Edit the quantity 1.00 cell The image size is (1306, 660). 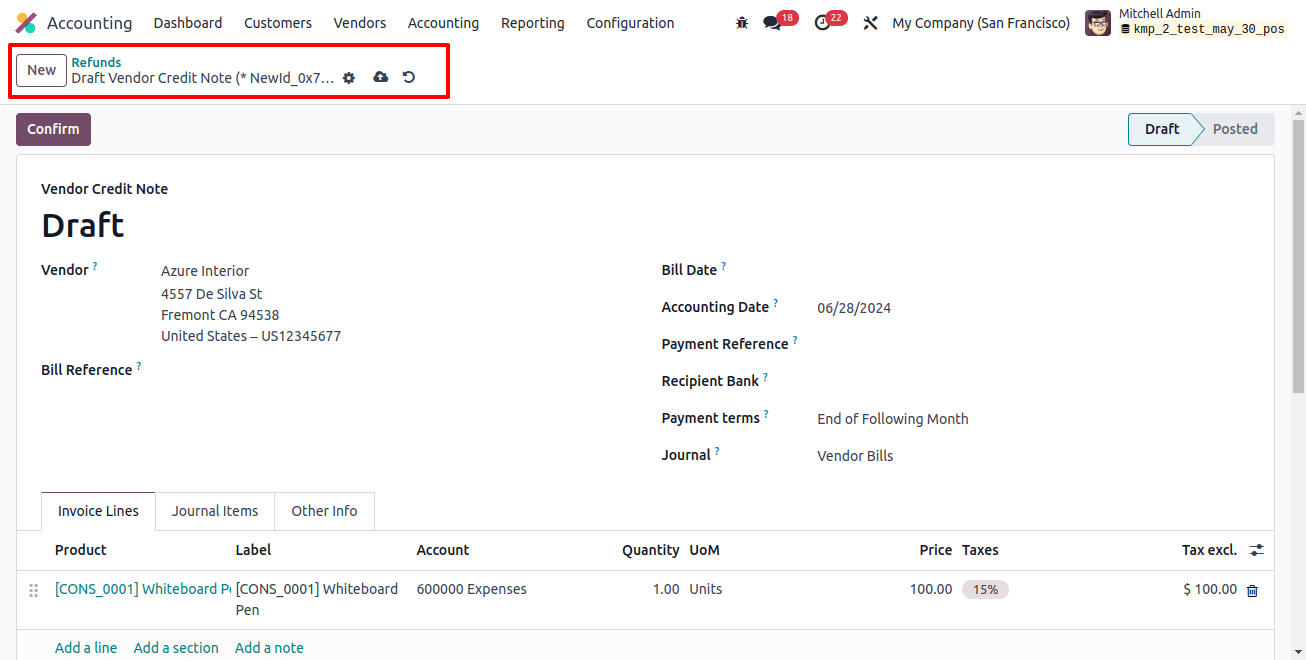[x=666, y=589]
